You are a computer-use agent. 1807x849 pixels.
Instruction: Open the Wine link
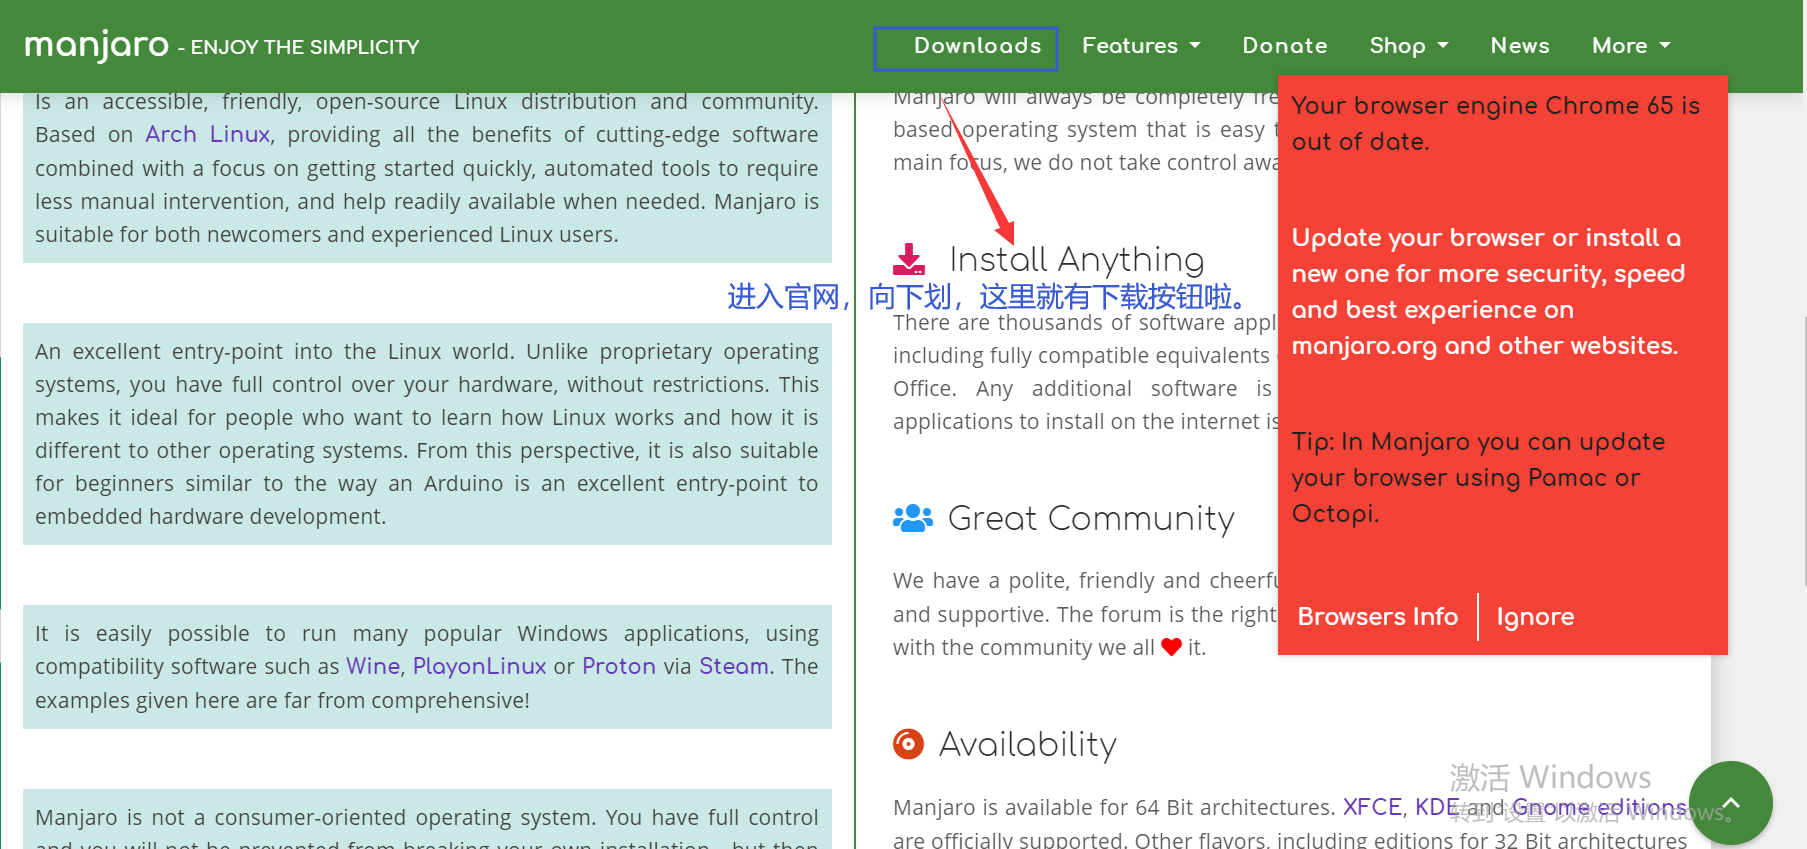pos(373,666)
